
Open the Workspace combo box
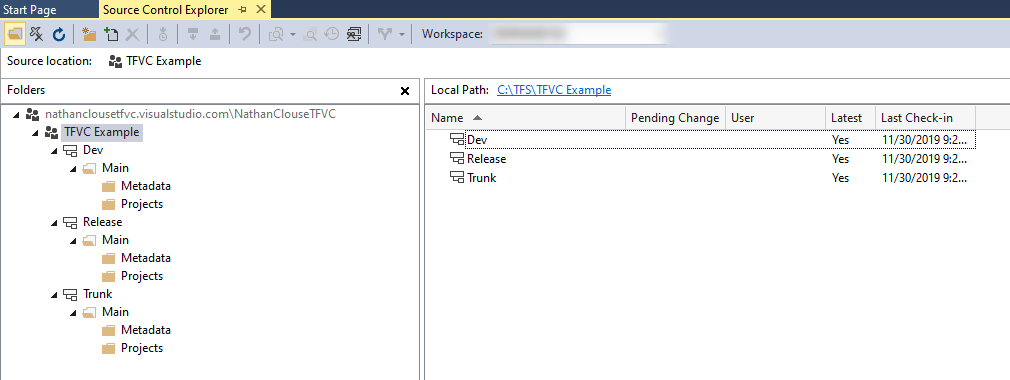click(578, 34)
